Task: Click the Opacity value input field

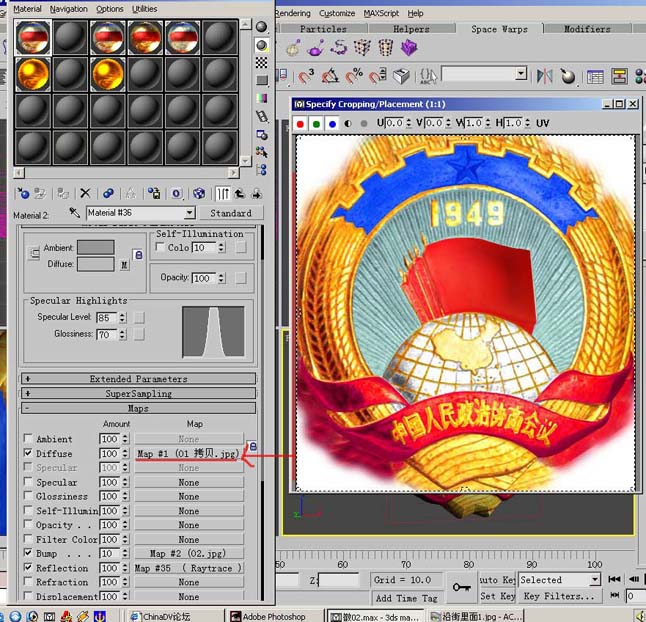Action: [204, 278]
